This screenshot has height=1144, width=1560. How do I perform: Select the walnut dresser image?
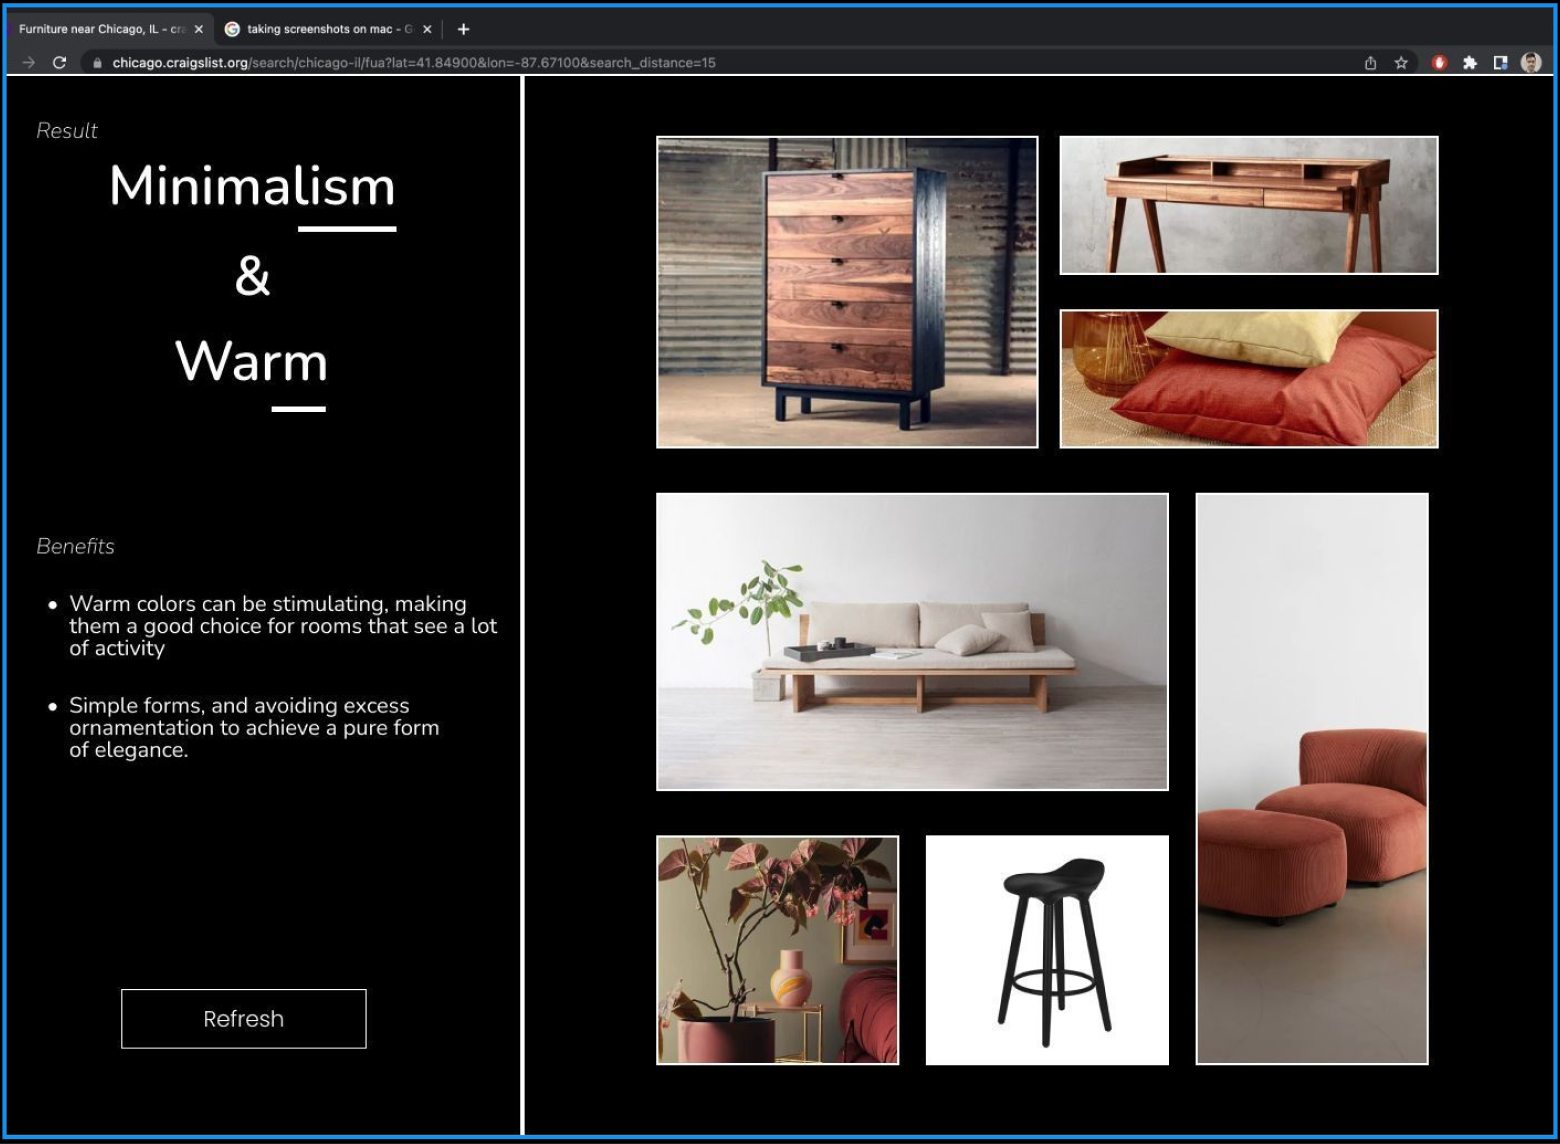846,292
